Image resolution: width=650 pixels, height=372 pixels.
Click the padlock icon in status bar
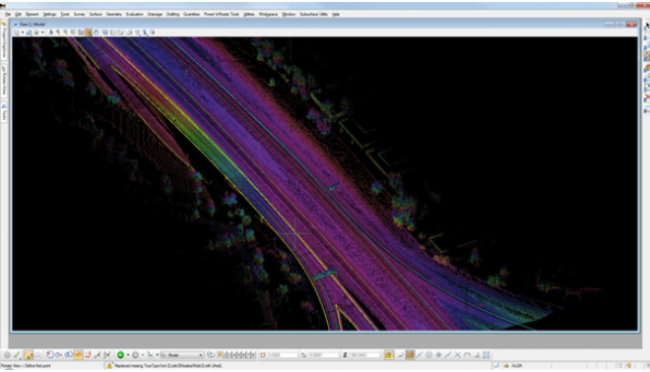(x=506, y=366)
